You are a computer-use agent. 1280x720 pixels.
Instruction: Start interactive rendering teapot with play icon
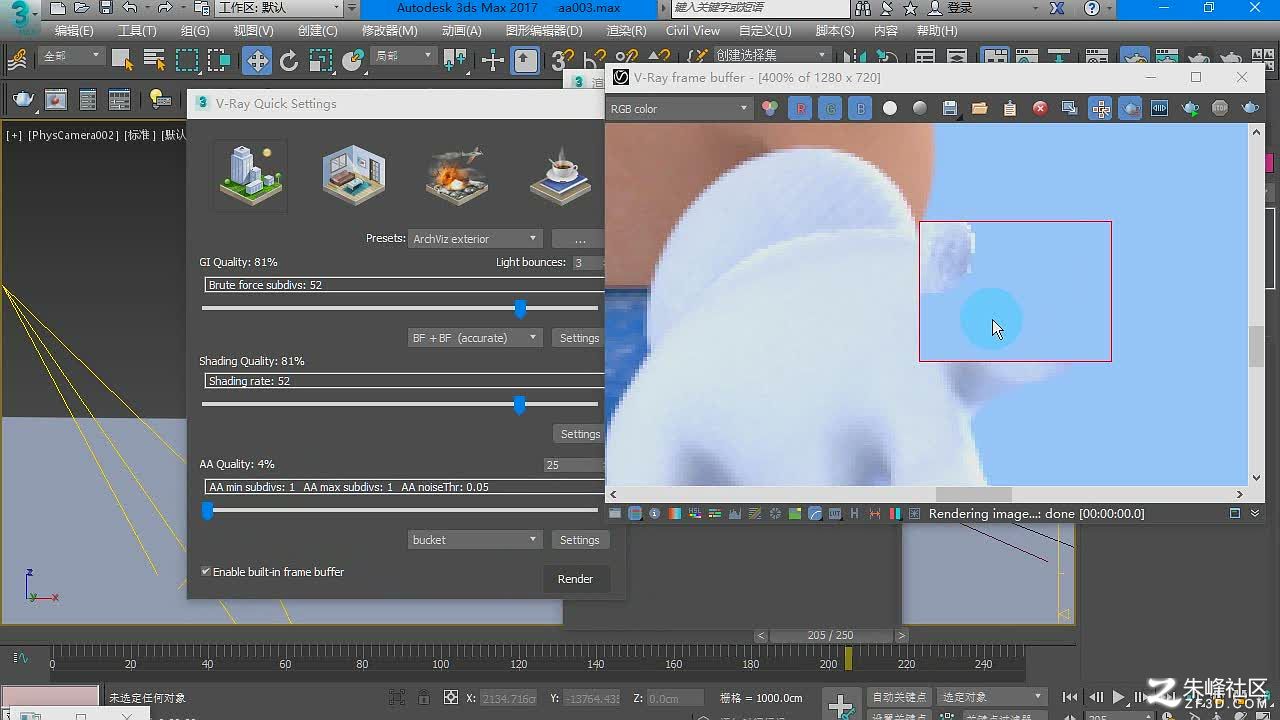1190,108
